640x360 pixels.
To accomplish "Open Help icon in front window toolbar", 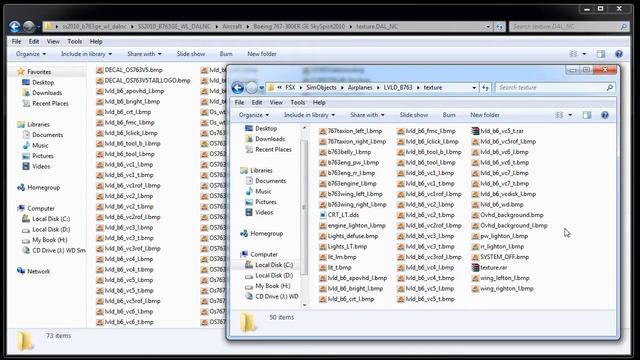I will [x=605, y=115].
